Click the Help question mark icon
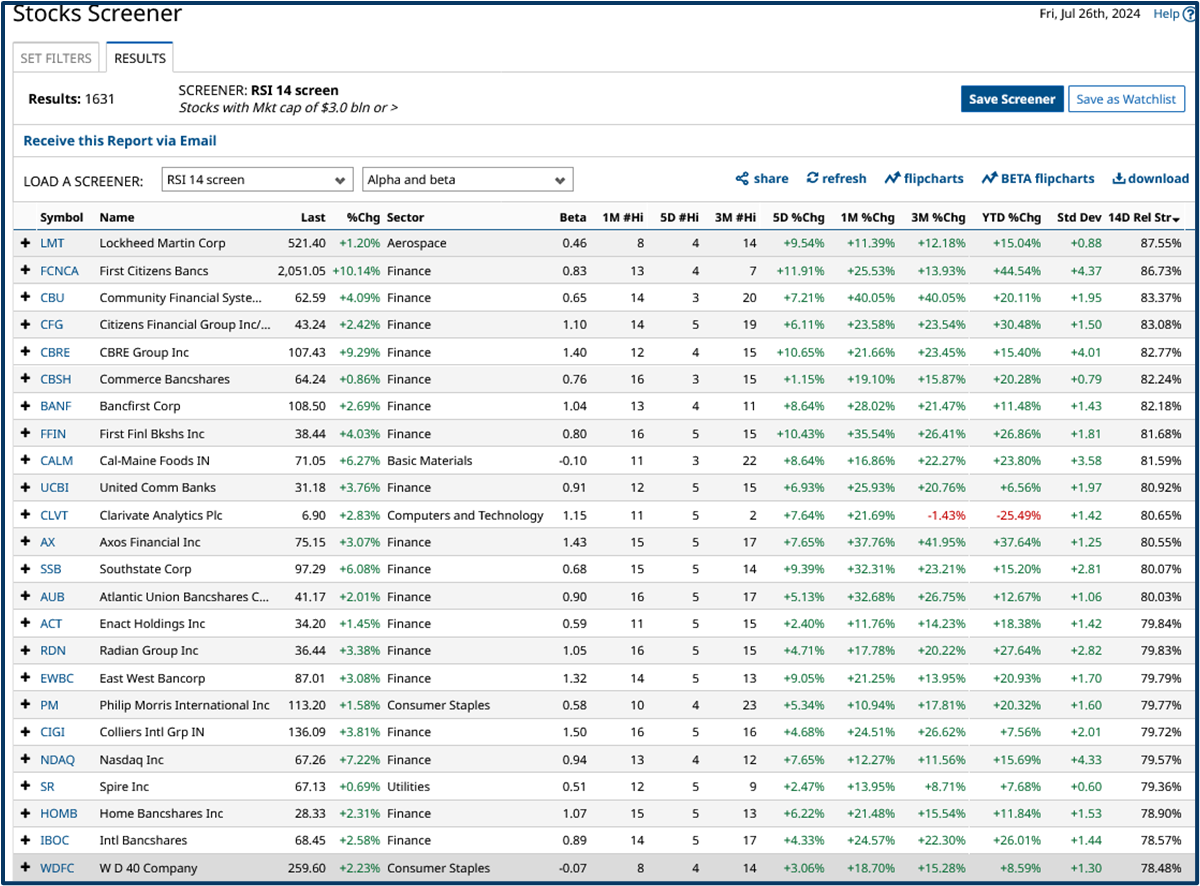This screenshot has height=886, width=1200. (1189, 13)
